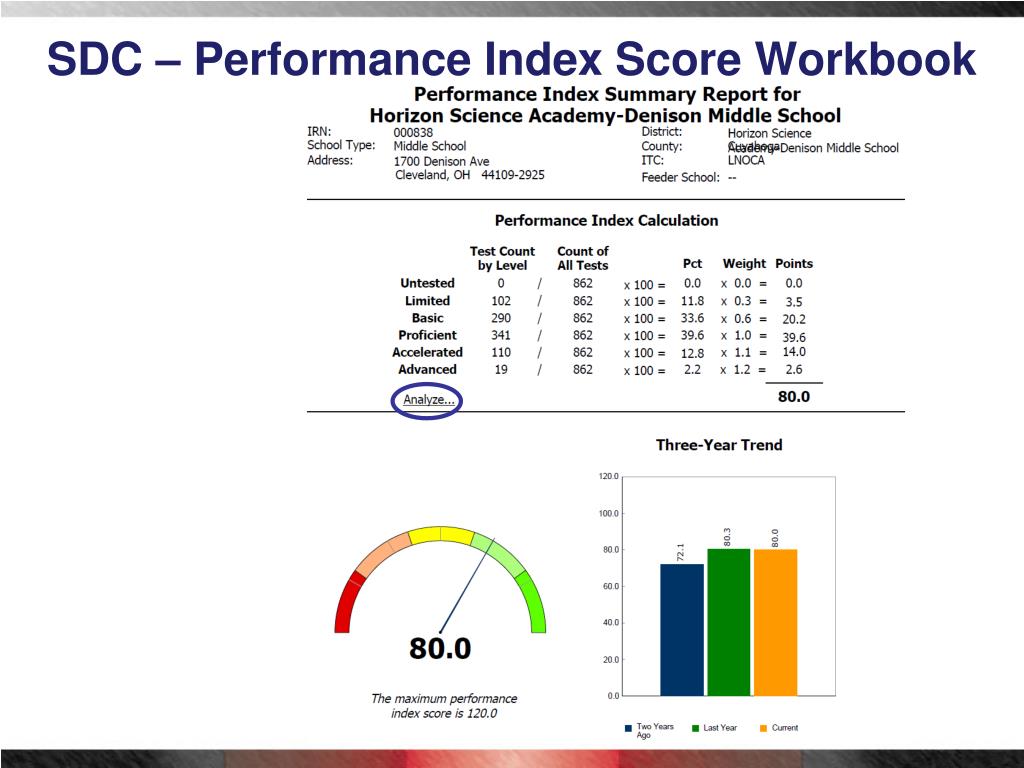Open the Analyze... link
The height and width of the screenshot is (768, 1024).
pyautogui.click(x=428, y=400)
